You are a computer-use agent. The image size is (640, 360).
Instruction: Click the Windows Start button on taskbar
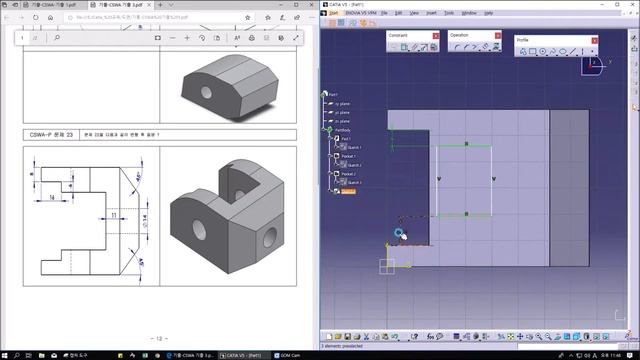click(x=5, y=356)
